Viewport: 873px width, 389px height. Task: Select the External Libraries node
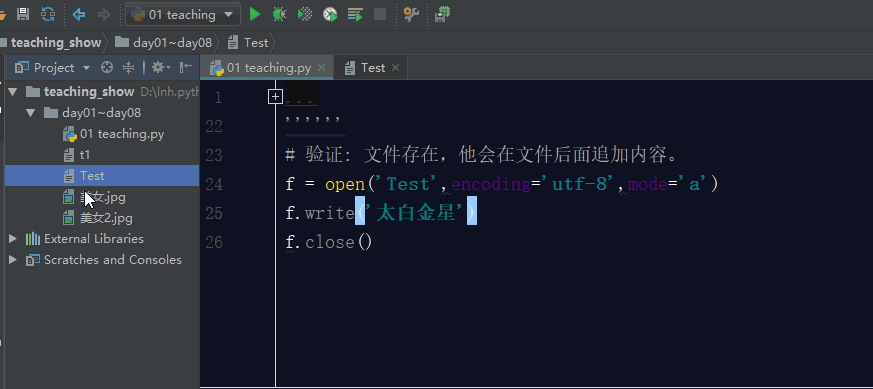[x=94, y=239]
